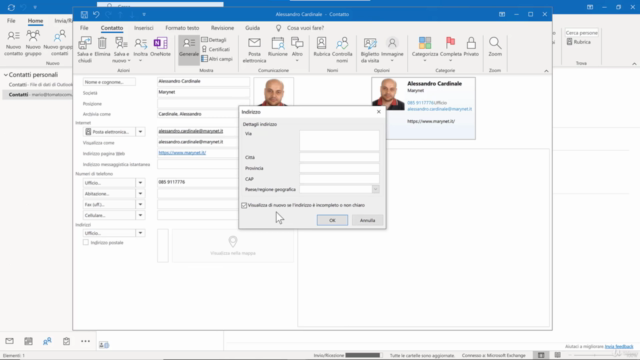Click CAP field in dialog
Screen dimensions: 640x360
click(x=339, y=179)
